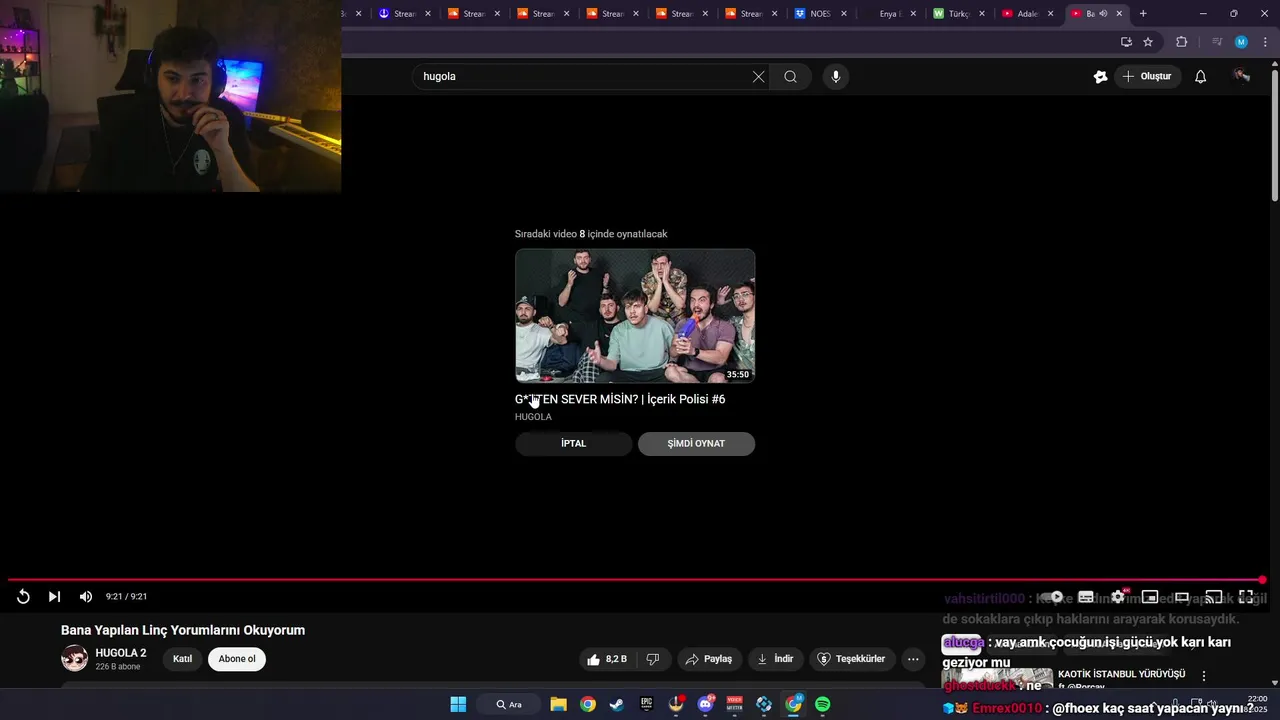Switch to the NOES browser tab
The image size is (1280, 720).
[x=820, y=14]
